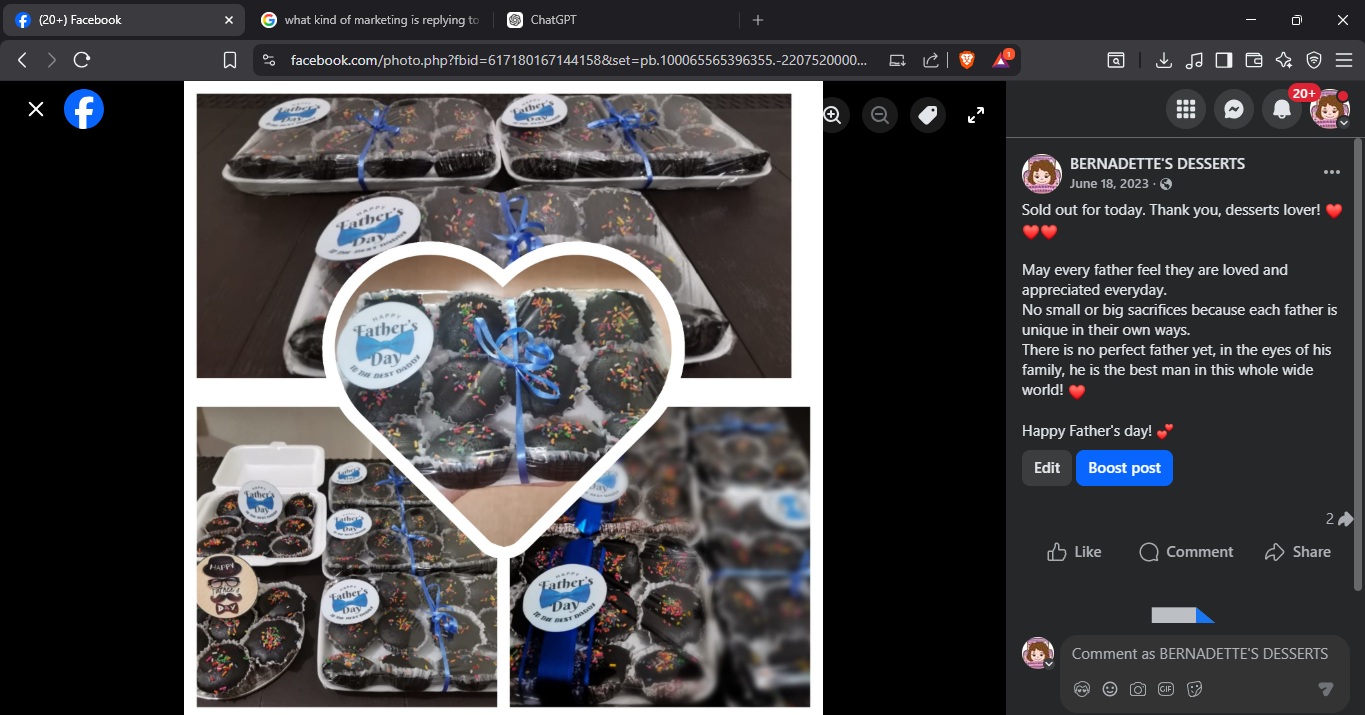1365x715 pixels.
Task: Go forward in the browser
Action: (52, 60)
